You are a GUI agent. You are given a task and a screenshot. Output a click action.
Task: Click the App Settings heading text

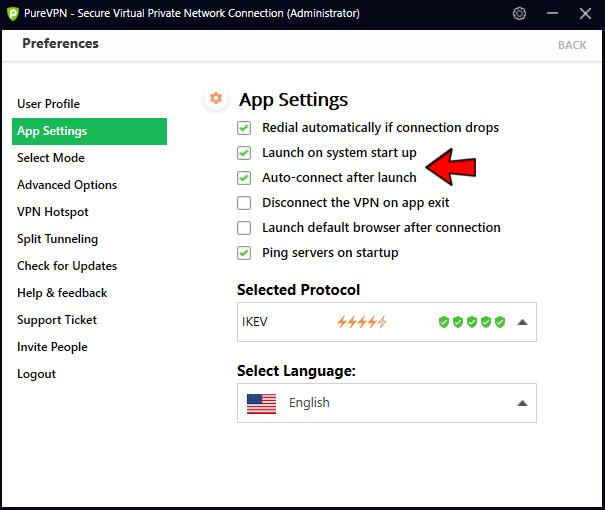click(293, 100)
